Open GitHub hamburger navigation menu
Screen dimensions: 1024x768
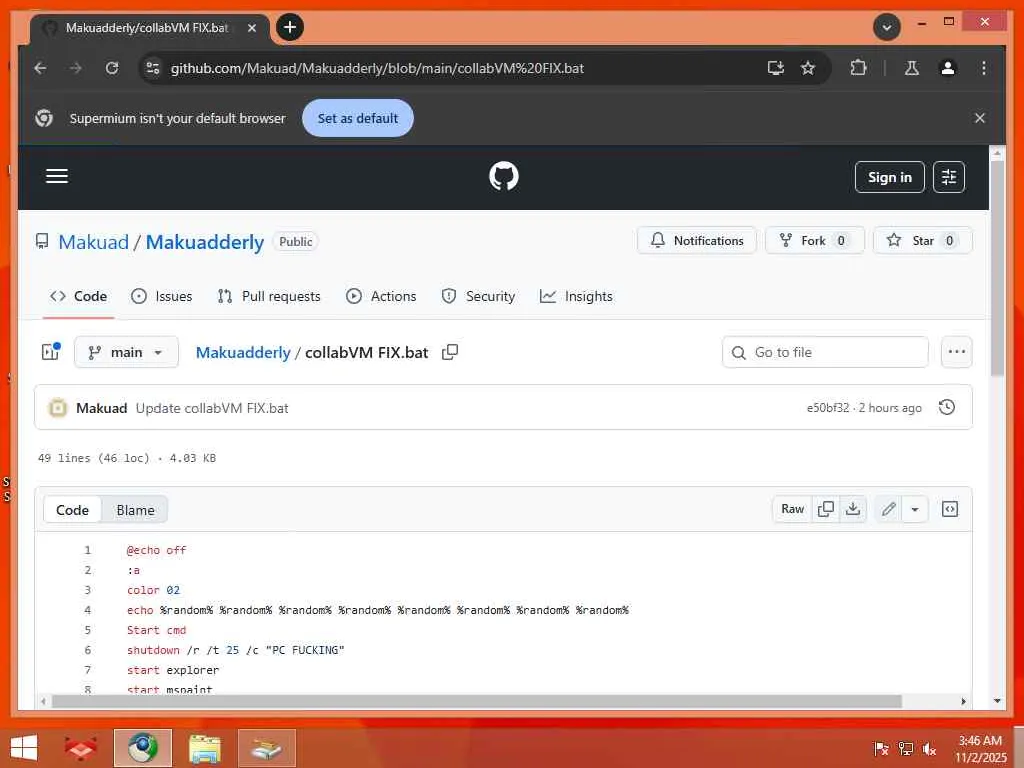pyautogui.click(x=57, y=176)
